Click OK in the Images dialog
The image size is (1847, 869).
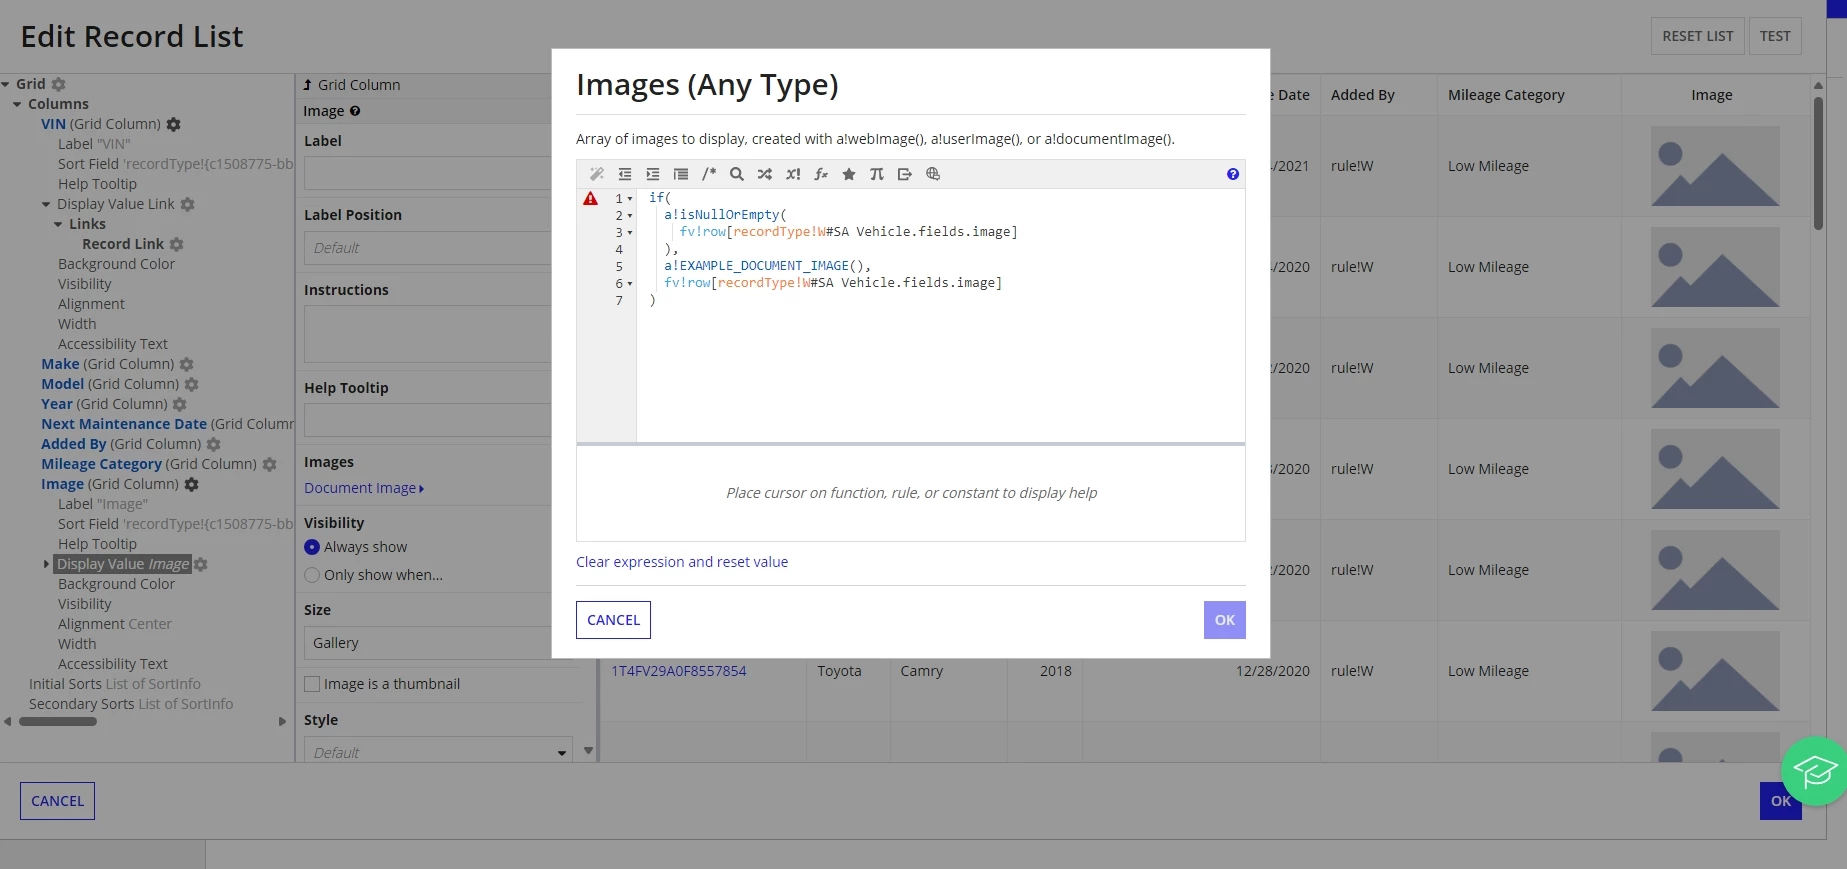(x=1224, y=620)
